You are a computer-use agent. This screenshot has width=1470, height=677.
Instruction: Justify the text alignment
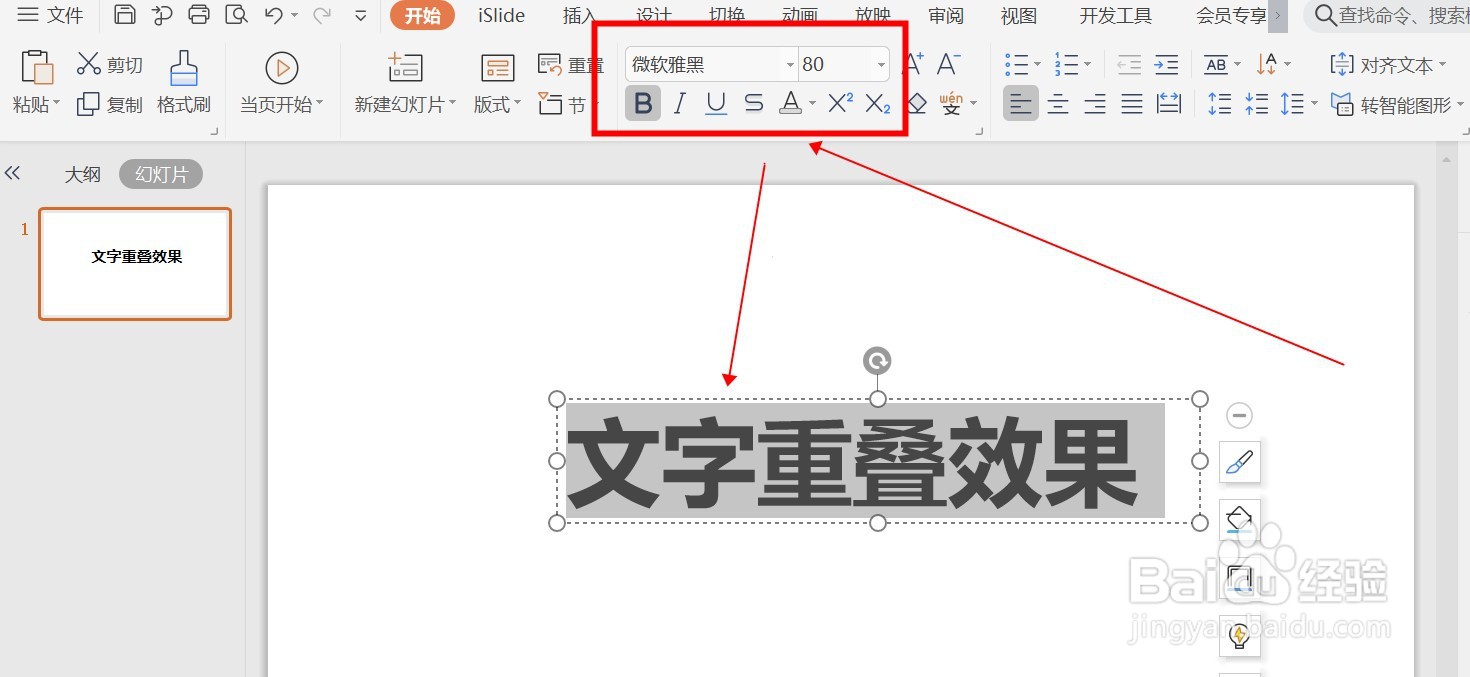[1132, 103]
